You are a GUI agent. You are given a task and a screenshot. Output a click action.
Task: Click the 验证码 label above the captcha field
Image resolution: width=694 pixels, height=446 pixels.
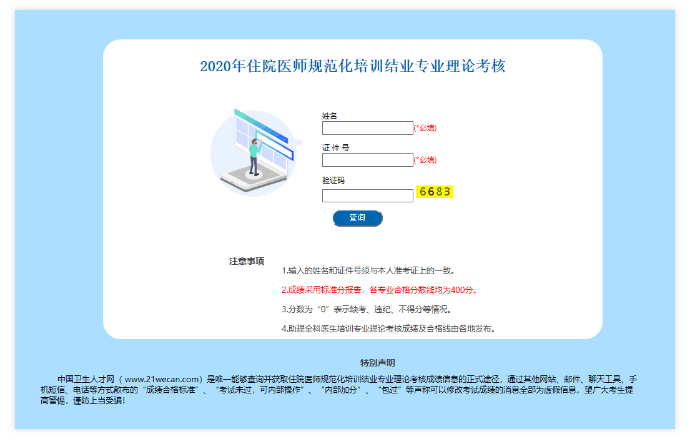(333, 180)
